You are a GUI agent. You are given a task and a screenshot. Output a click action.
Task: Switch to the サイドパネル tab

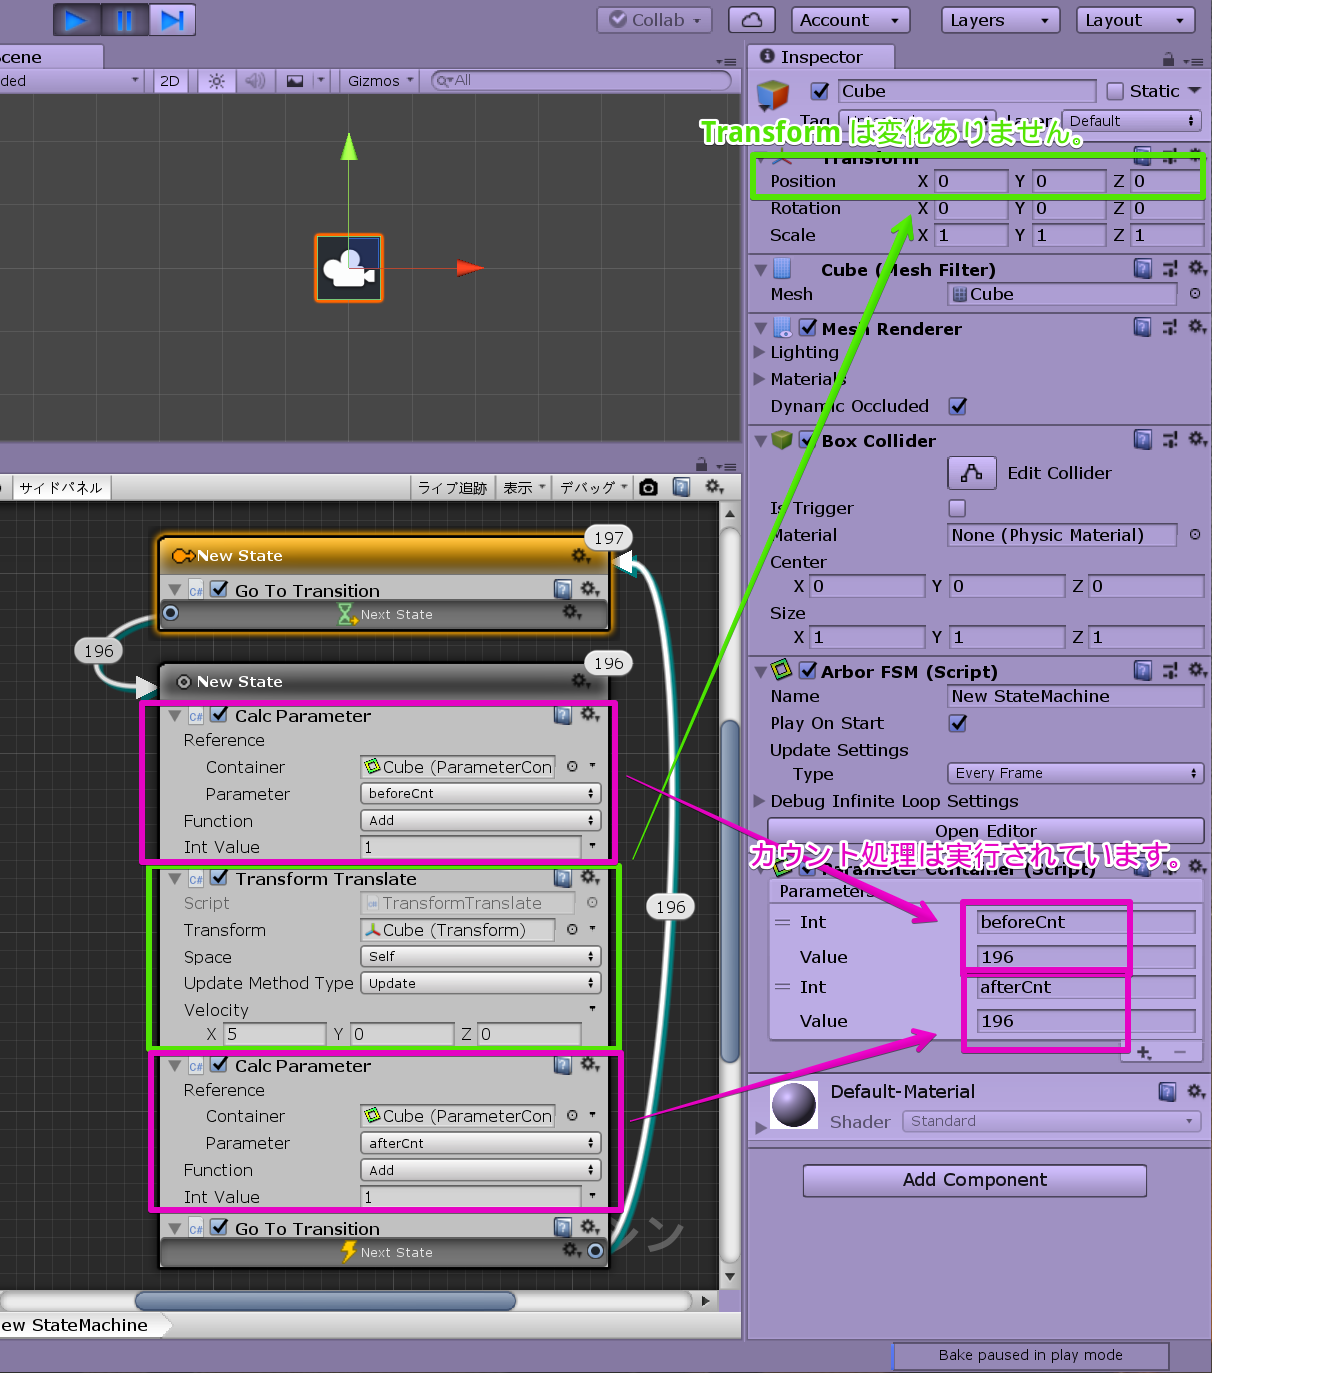[60, 487]
